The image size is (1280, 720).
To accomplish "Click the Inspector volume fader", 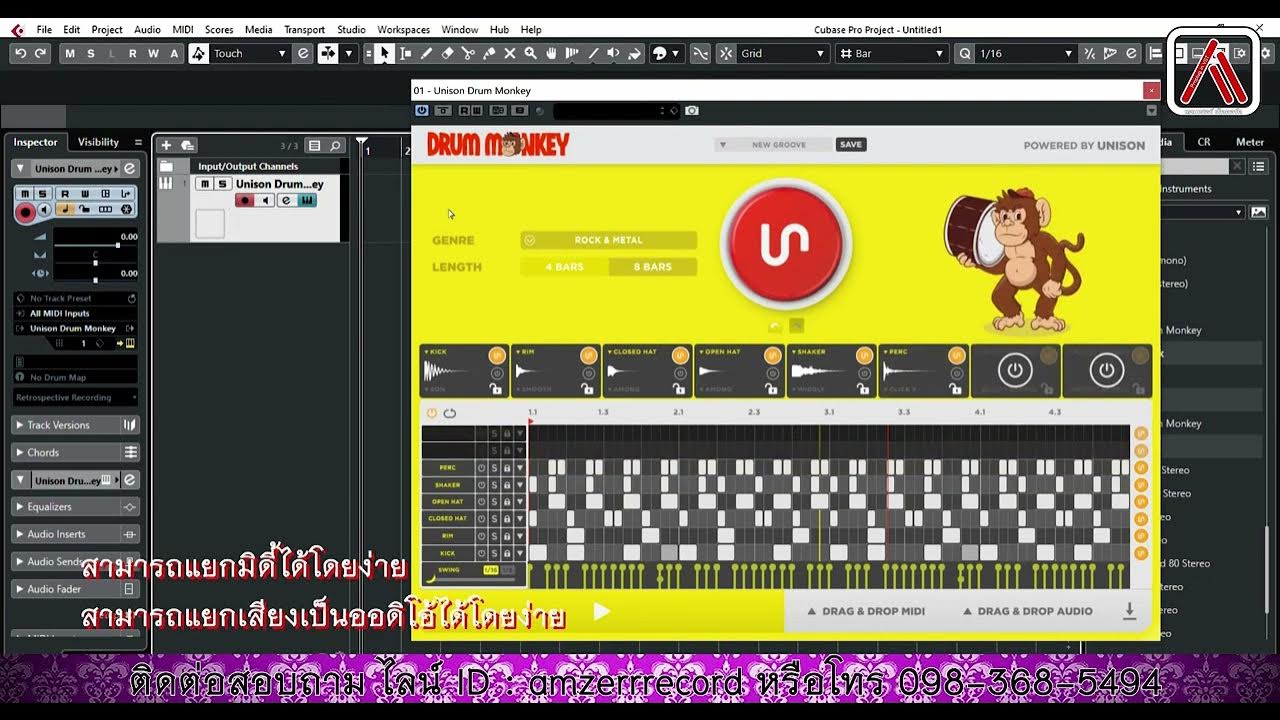I will (95, 245).
